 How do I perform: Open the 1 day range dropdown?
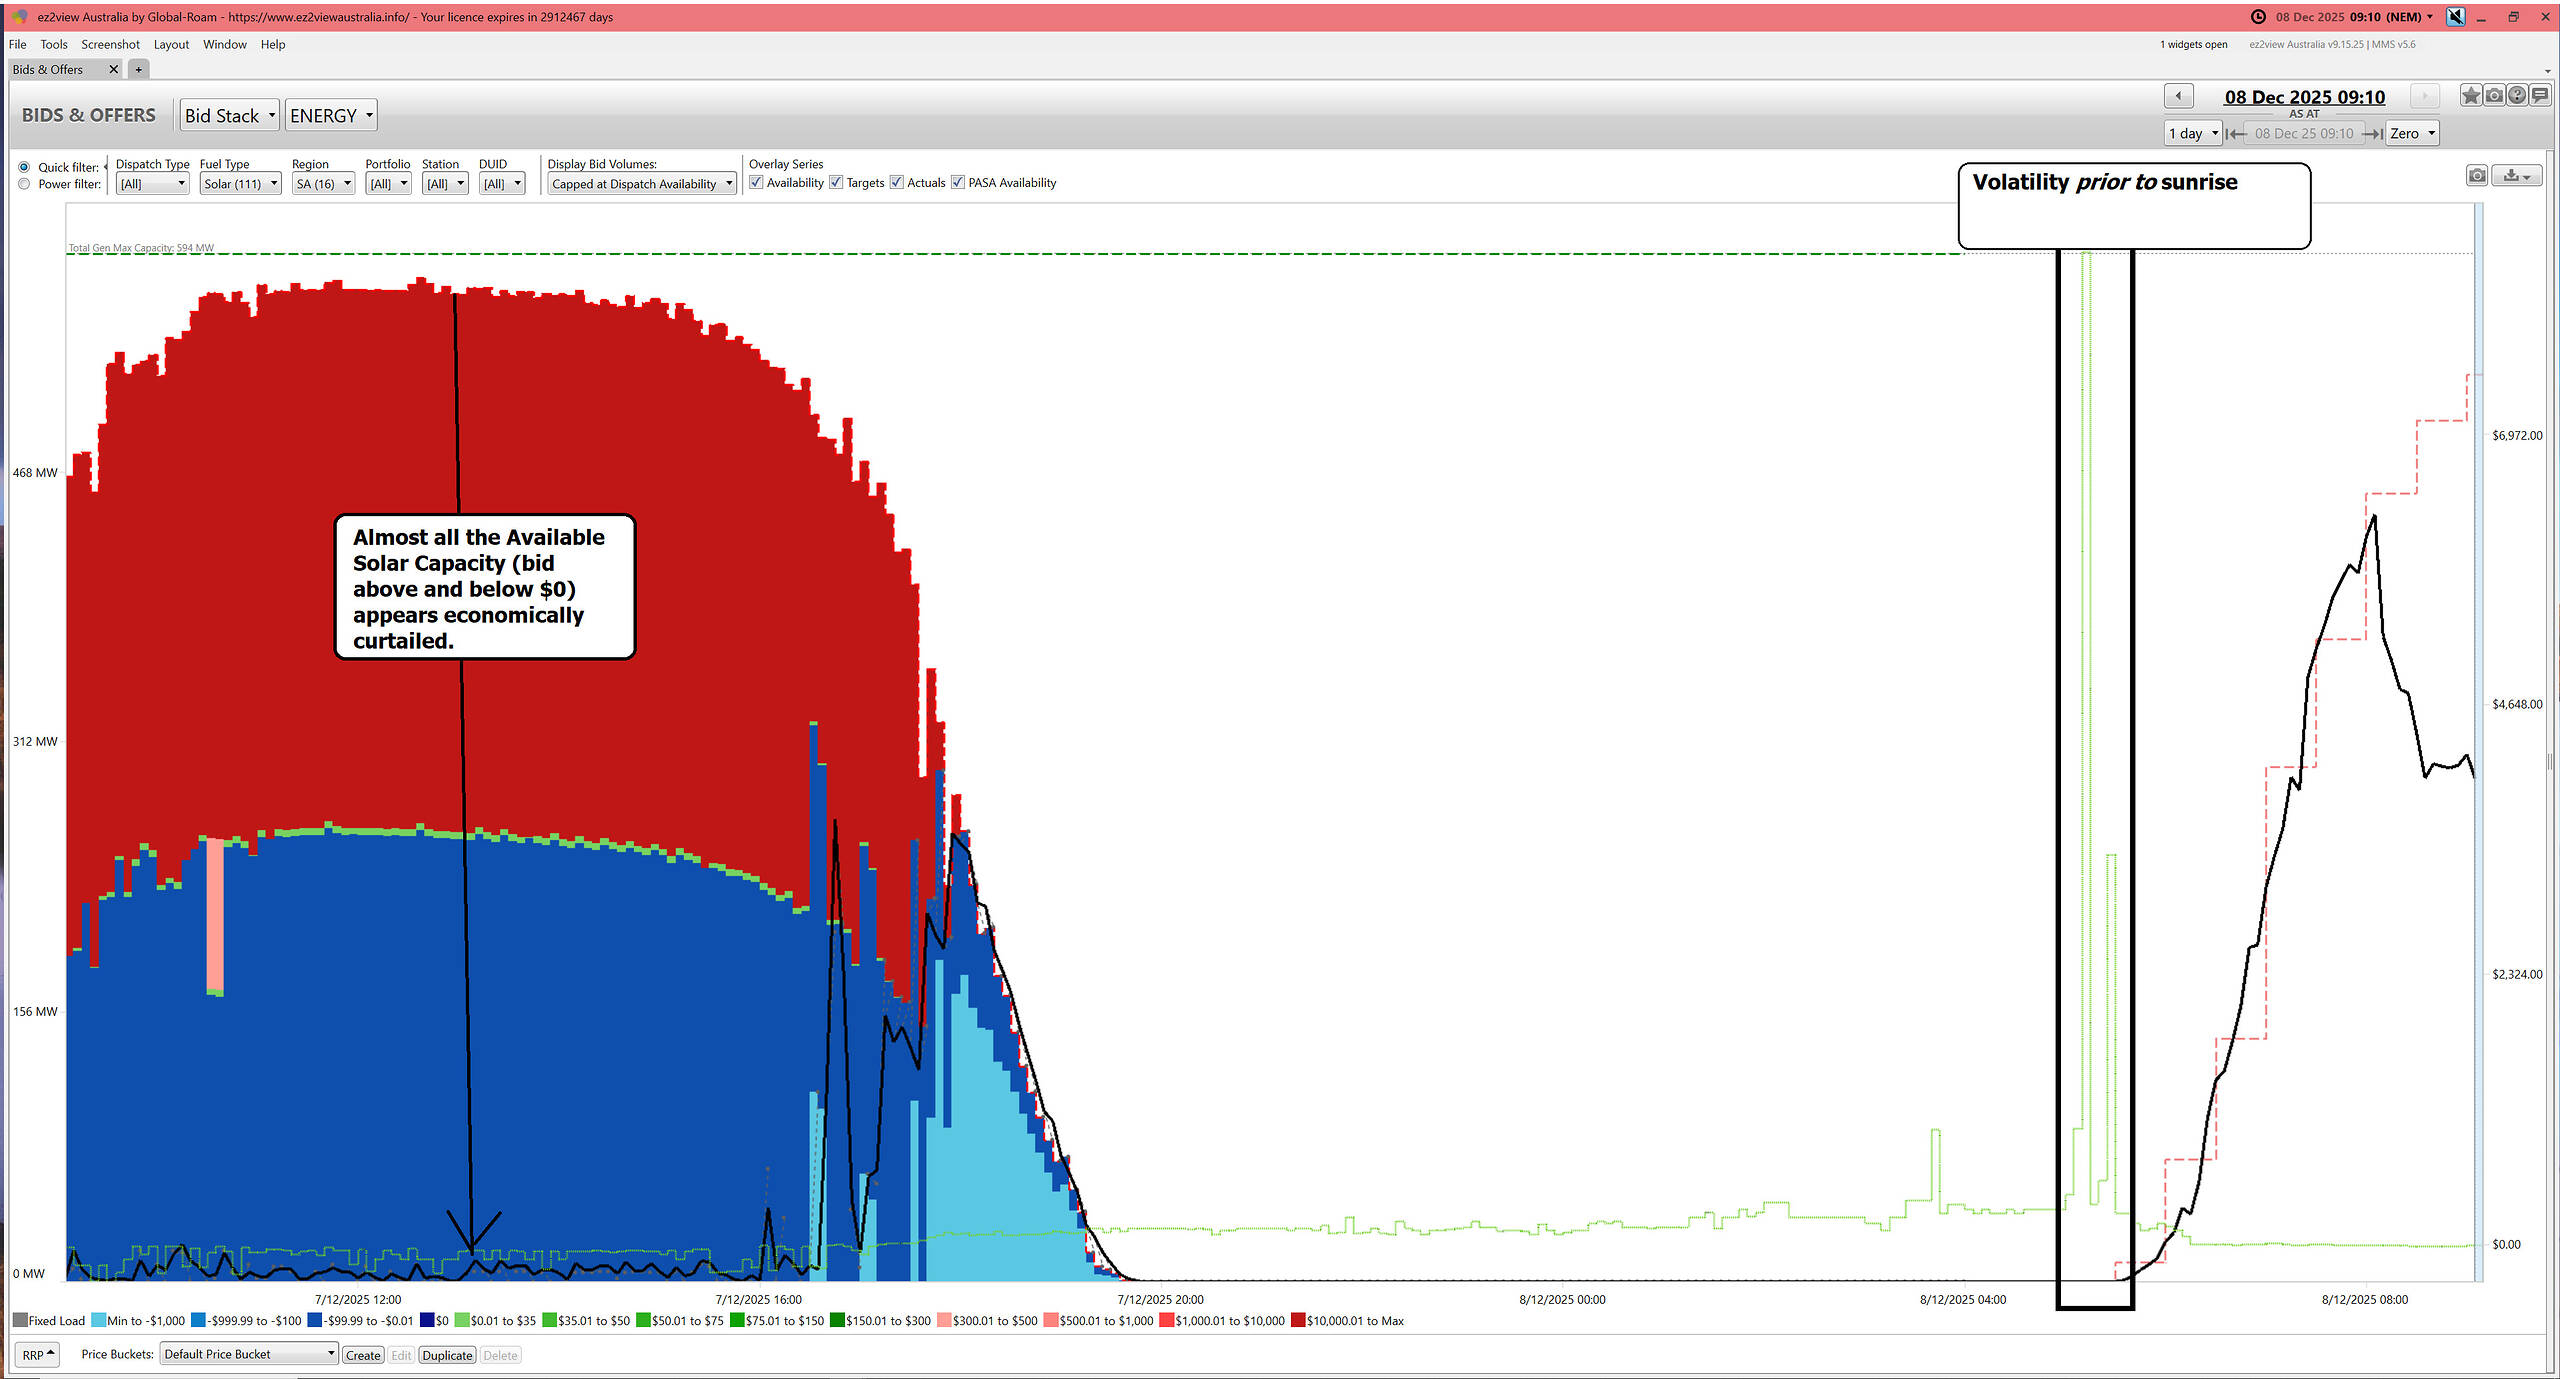coord(2194,133)
